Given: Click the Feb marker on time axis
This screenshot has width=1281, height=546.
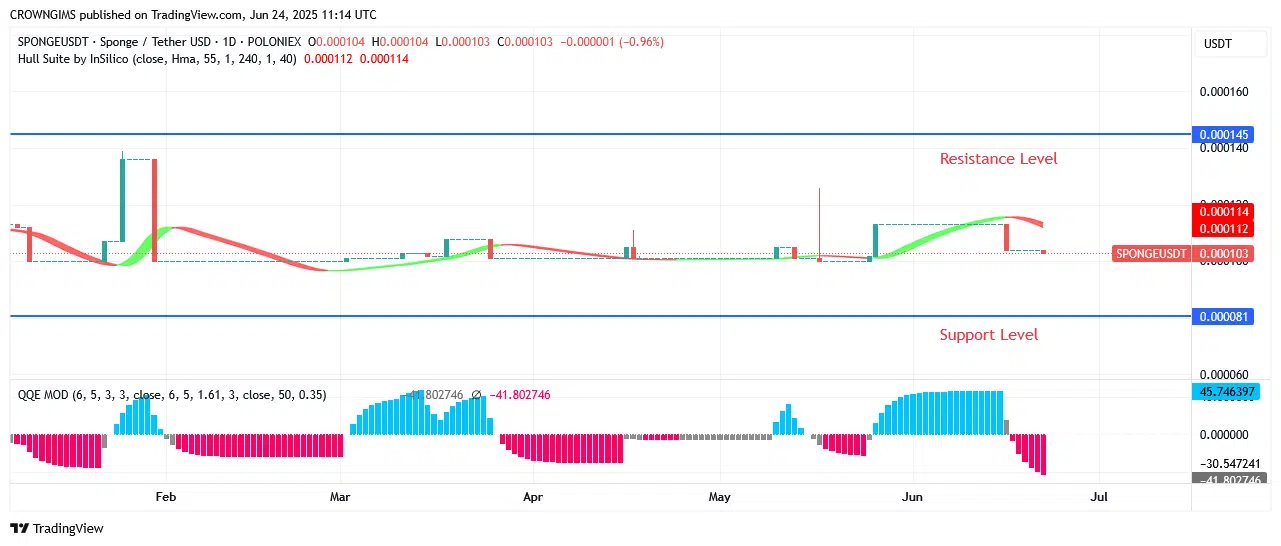Looking at the screenshot, I should coord(166,496).
